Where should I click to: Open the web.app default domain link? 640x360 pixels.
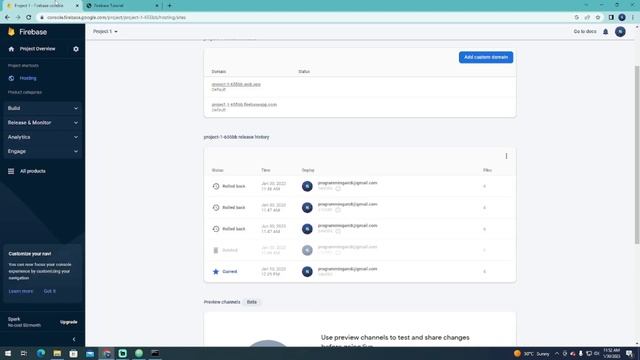(x=236, y=84)
